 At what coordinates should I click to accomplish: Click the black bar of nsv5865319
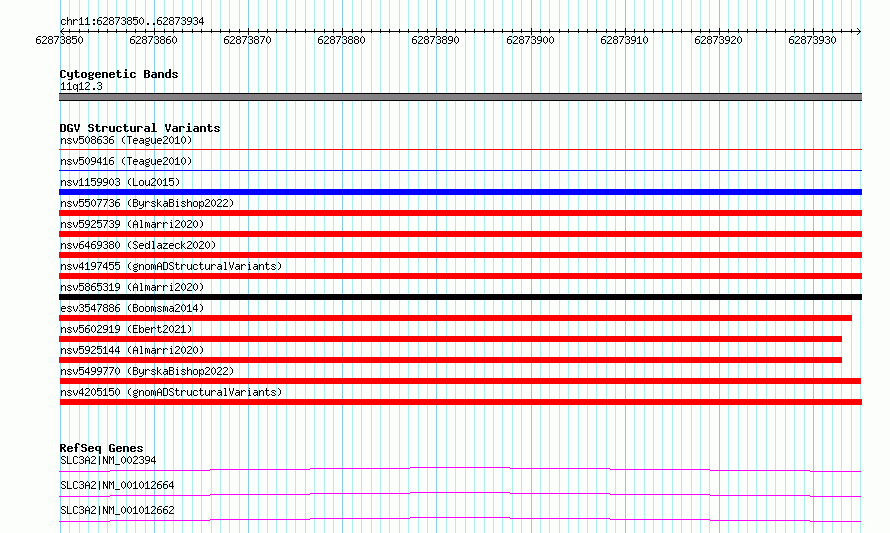[460, 297]
